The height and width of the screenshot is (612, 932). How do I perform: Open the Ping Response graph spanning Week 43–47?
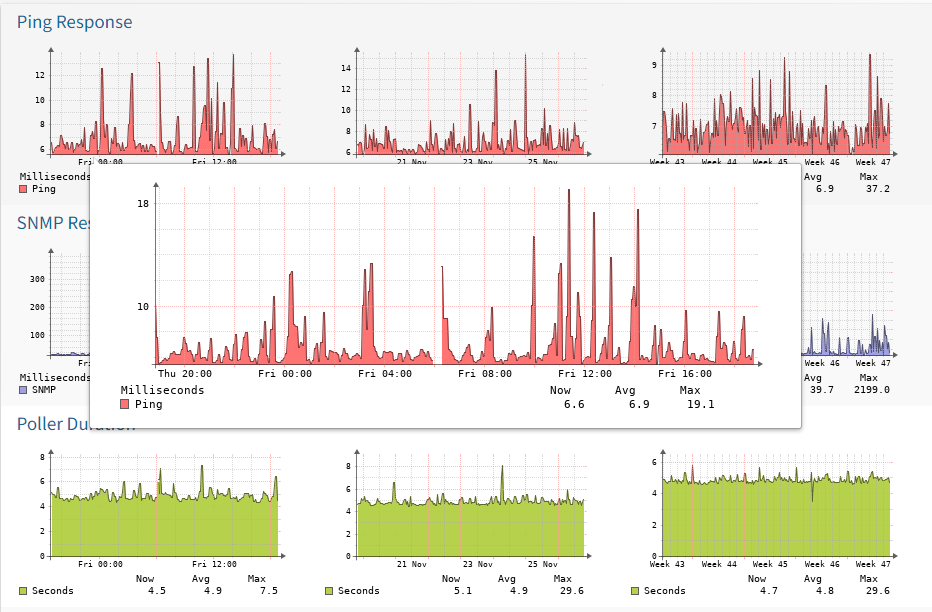coord(772,106)
